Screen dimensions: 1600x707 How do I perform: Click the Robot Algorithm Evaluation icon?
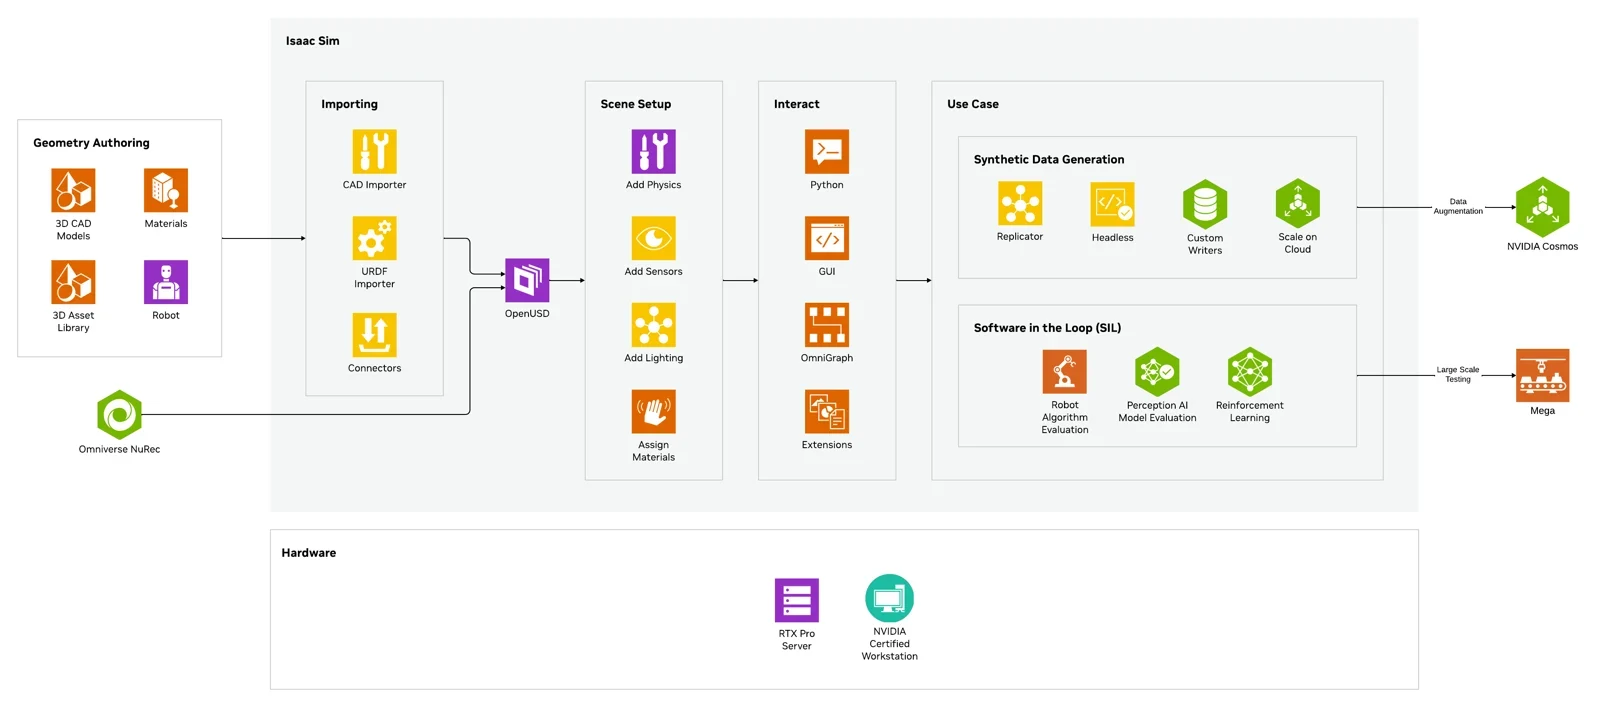coord(1064,371)
